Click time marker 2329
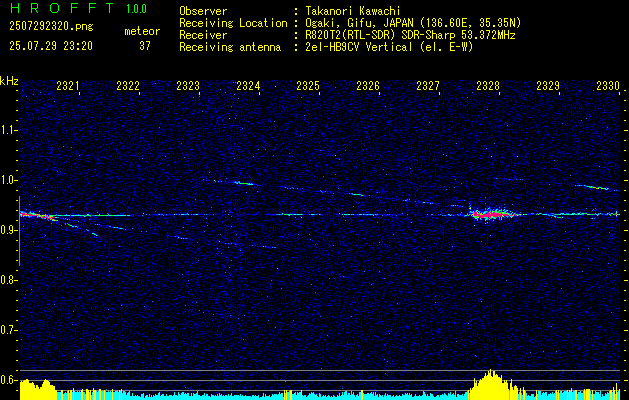This screenshot has width=629, height=400. [548, 85]
